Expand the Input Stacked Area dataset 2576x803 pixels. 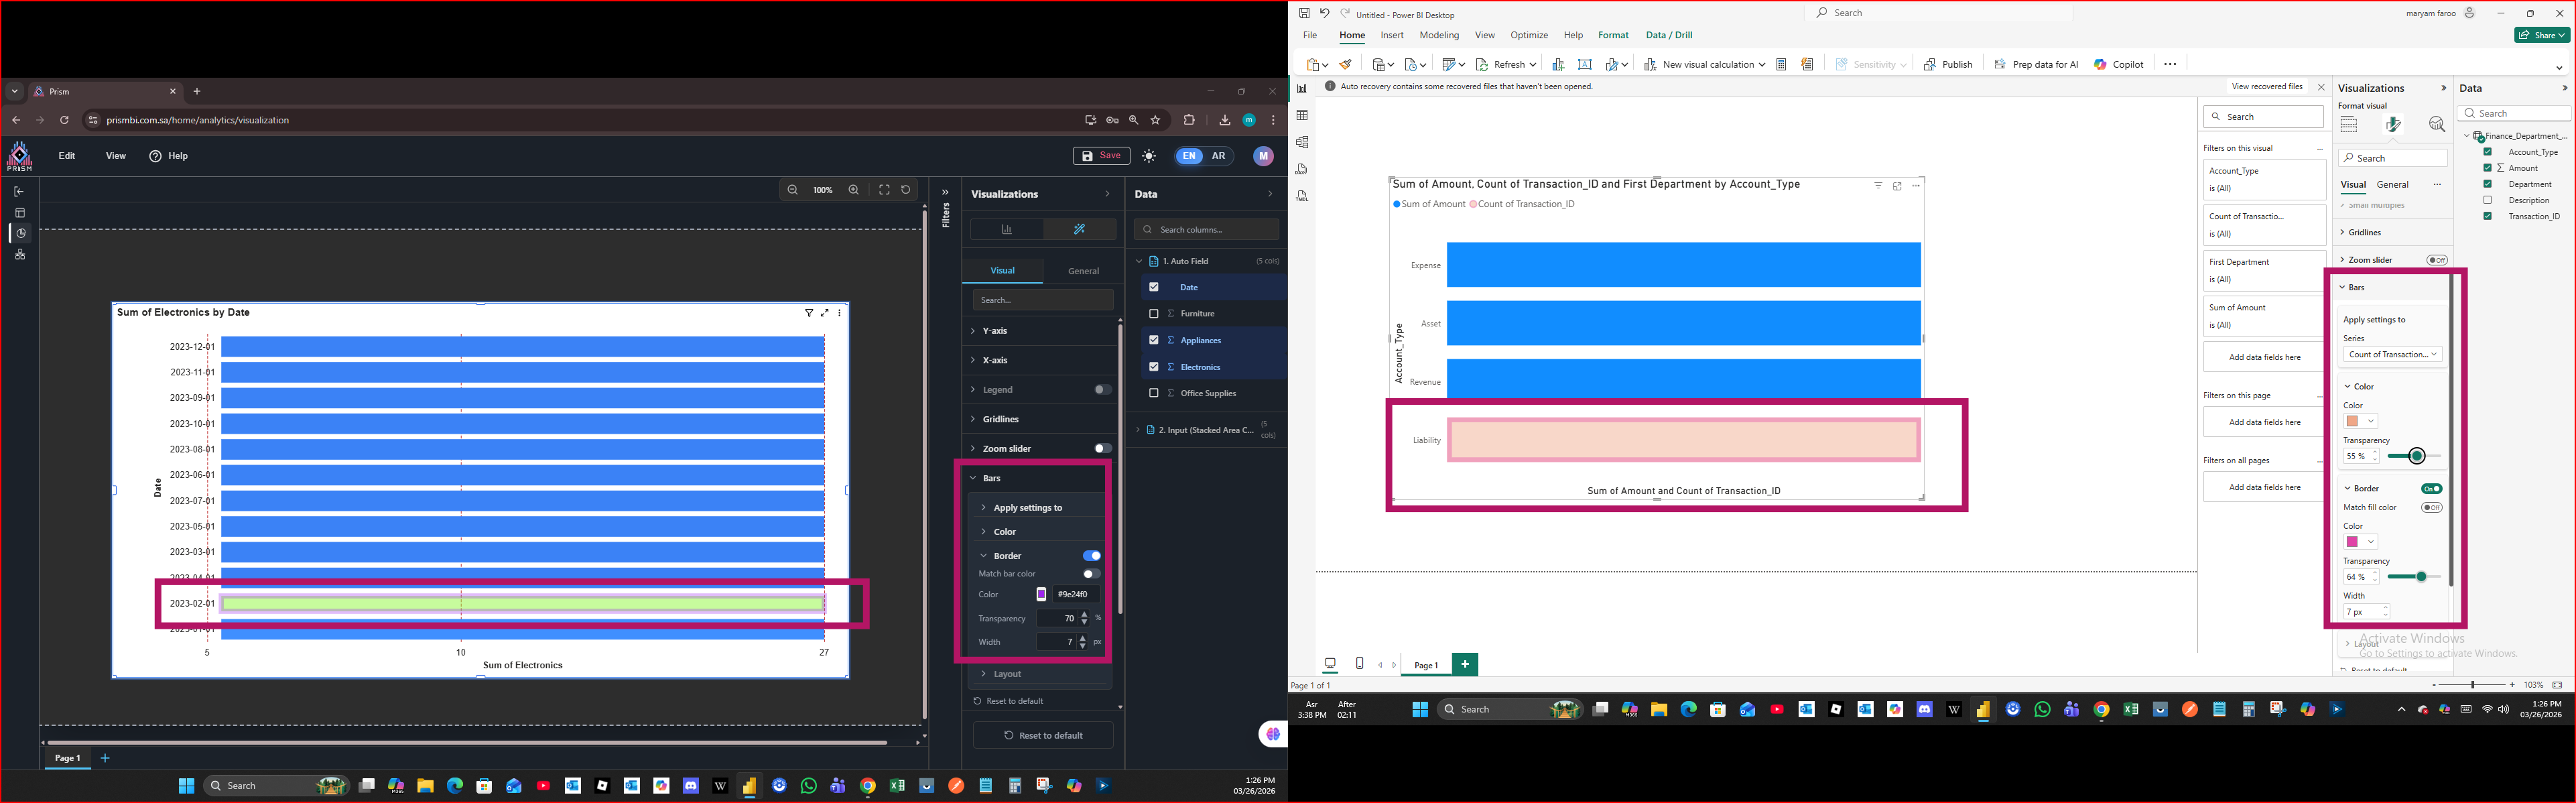pos(1139,430)
